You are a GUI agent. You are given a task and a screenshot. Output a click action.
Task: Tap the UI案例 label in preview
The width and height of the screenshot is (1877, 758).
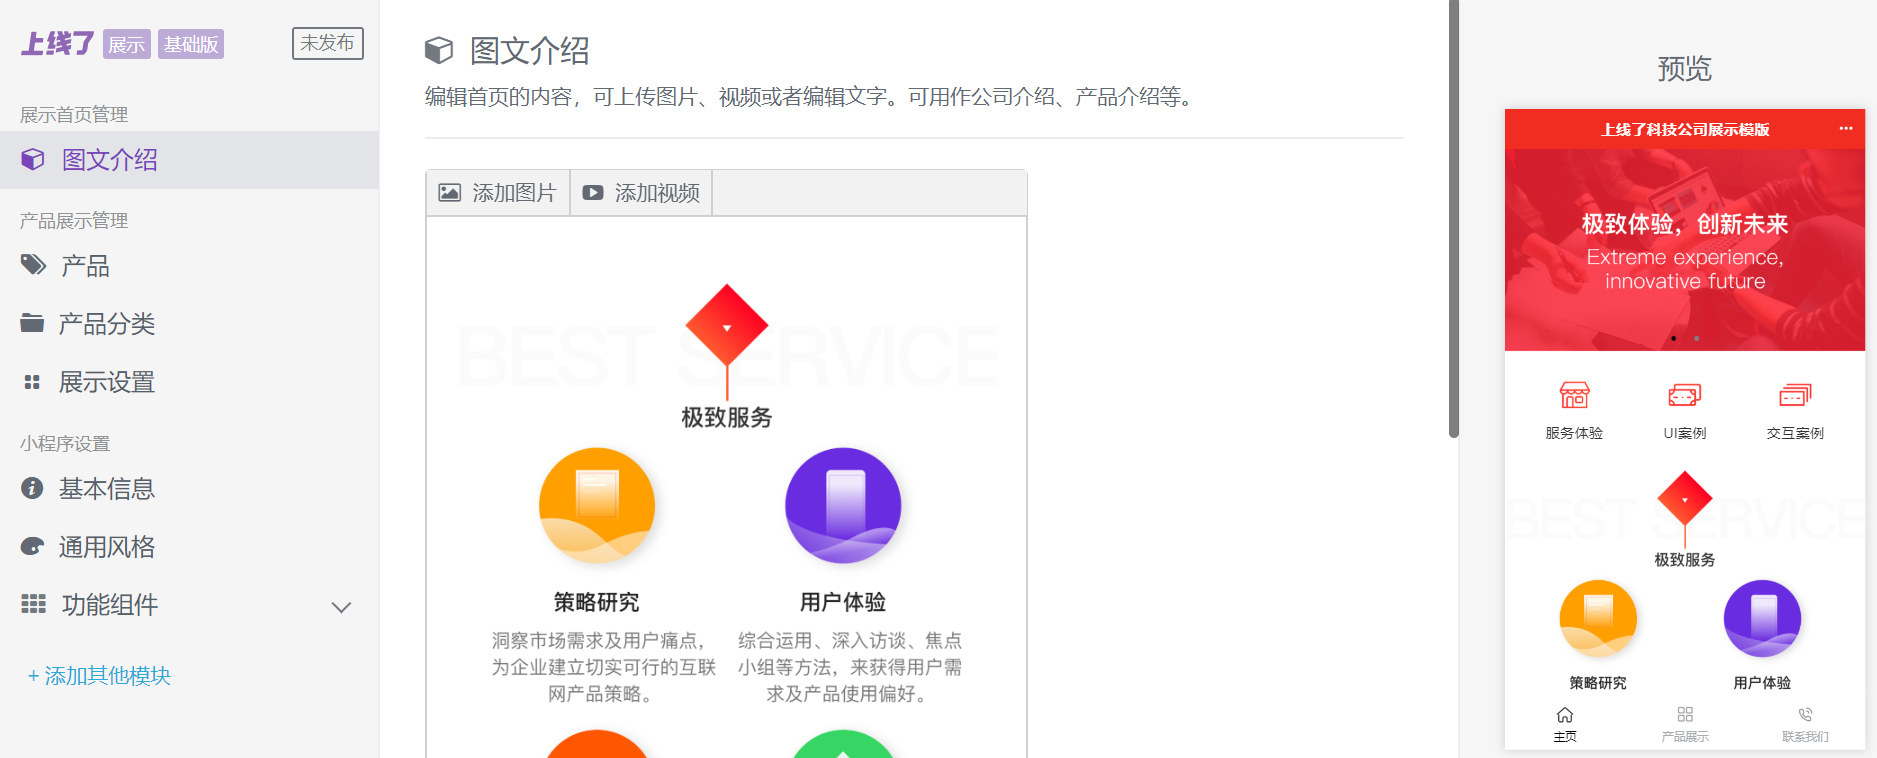point(1685,433)
